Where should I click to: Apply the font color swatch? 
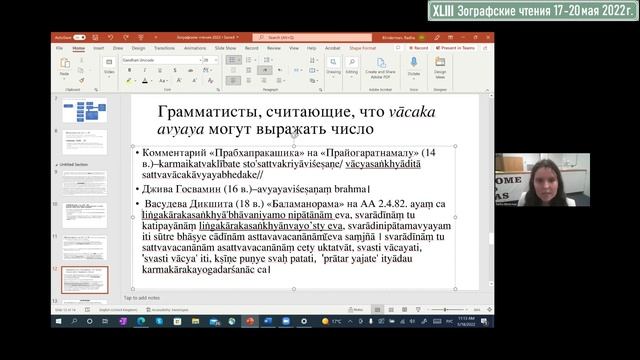click(x=145, y=81)
